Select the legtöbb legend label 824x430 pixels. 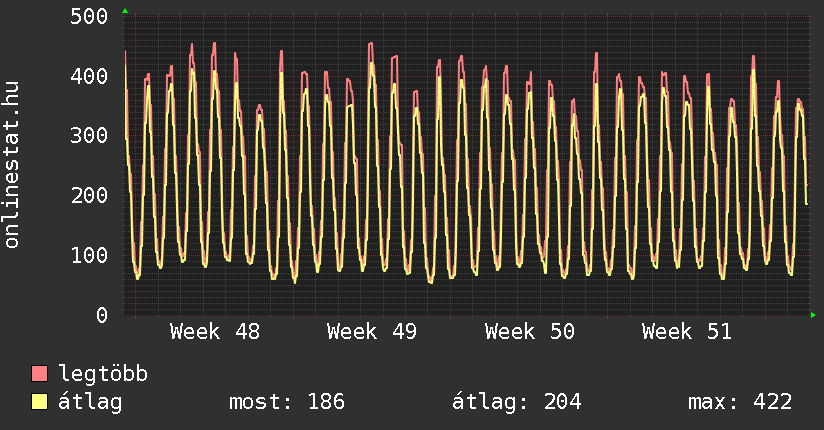coord(103,374)
